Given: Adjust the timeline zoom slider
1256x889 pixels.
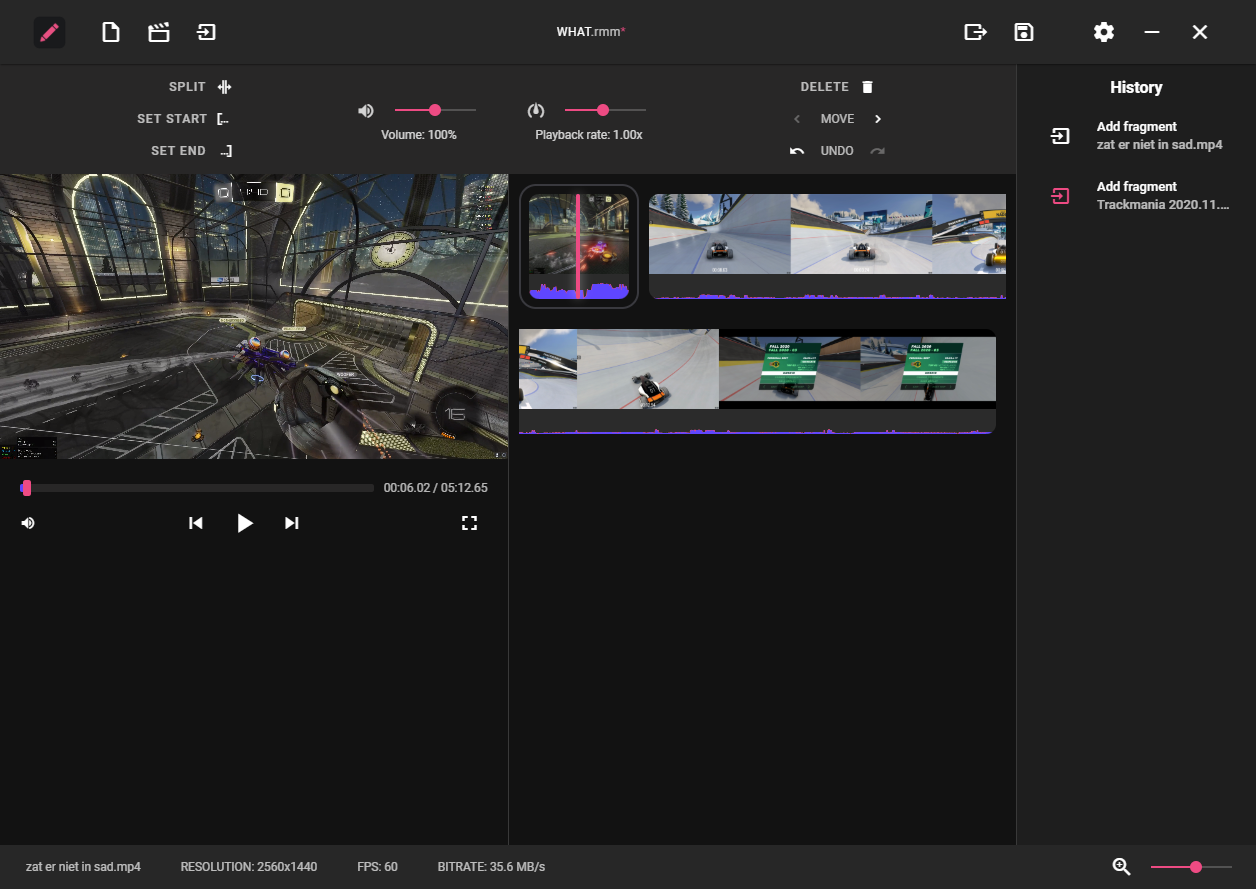Looking at the screenshot, I should 1196,867.
